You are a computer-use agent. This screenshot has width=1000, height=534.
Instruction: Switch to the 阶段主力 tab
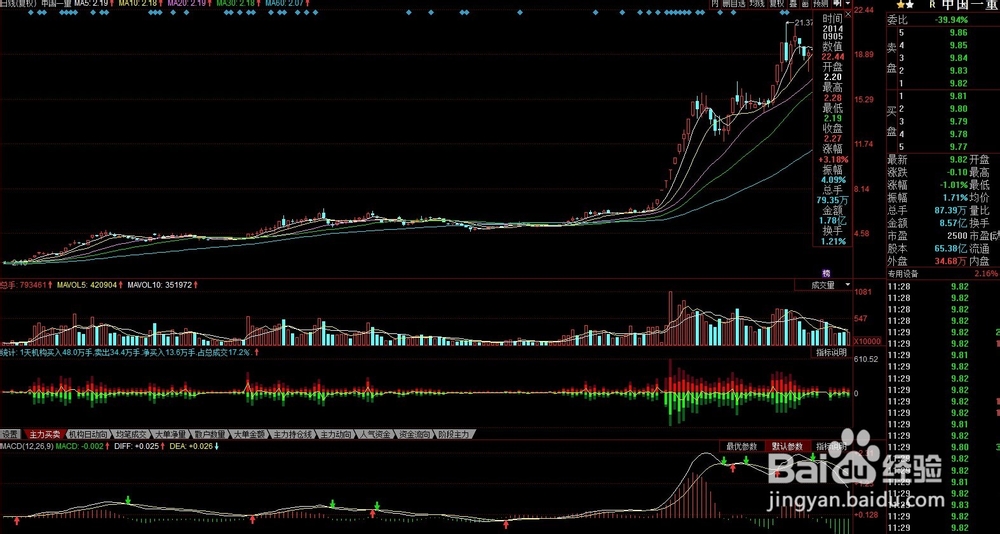(454, 434)
